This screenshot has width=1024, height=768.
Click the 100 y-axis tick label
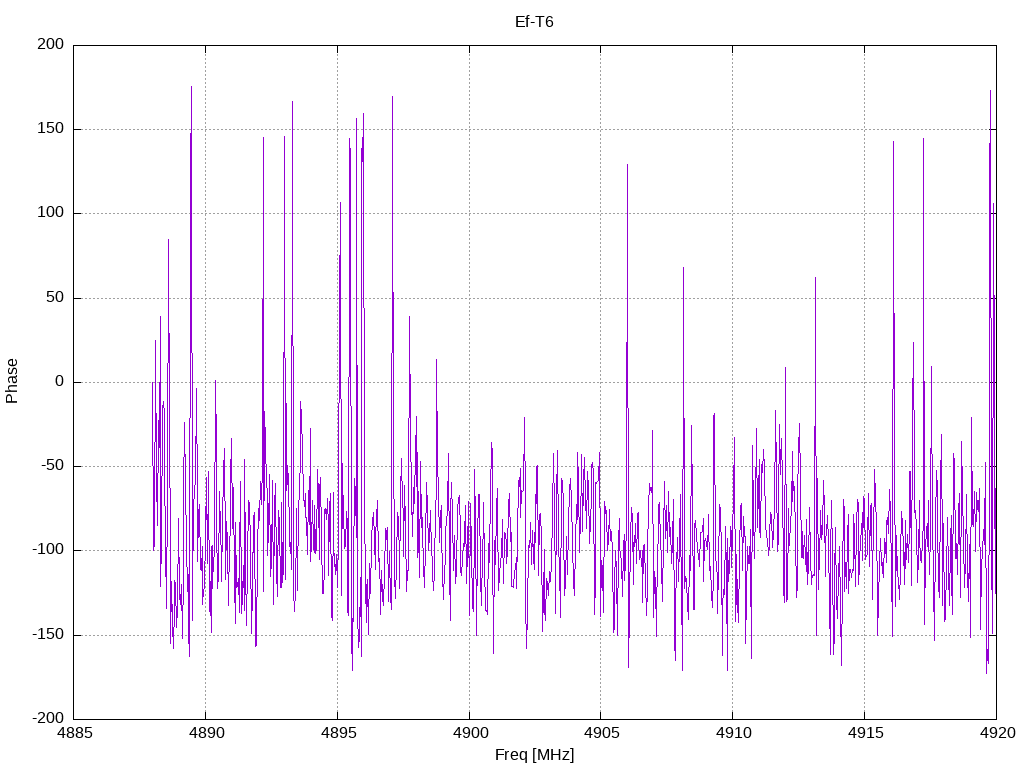click(x=51, y=213)
